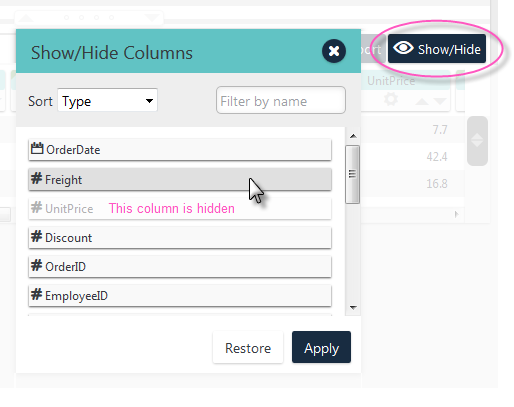Select the EmployeeID column entry
The width and height of the screenshot is (514, 407).
click(x=180, y=296)
